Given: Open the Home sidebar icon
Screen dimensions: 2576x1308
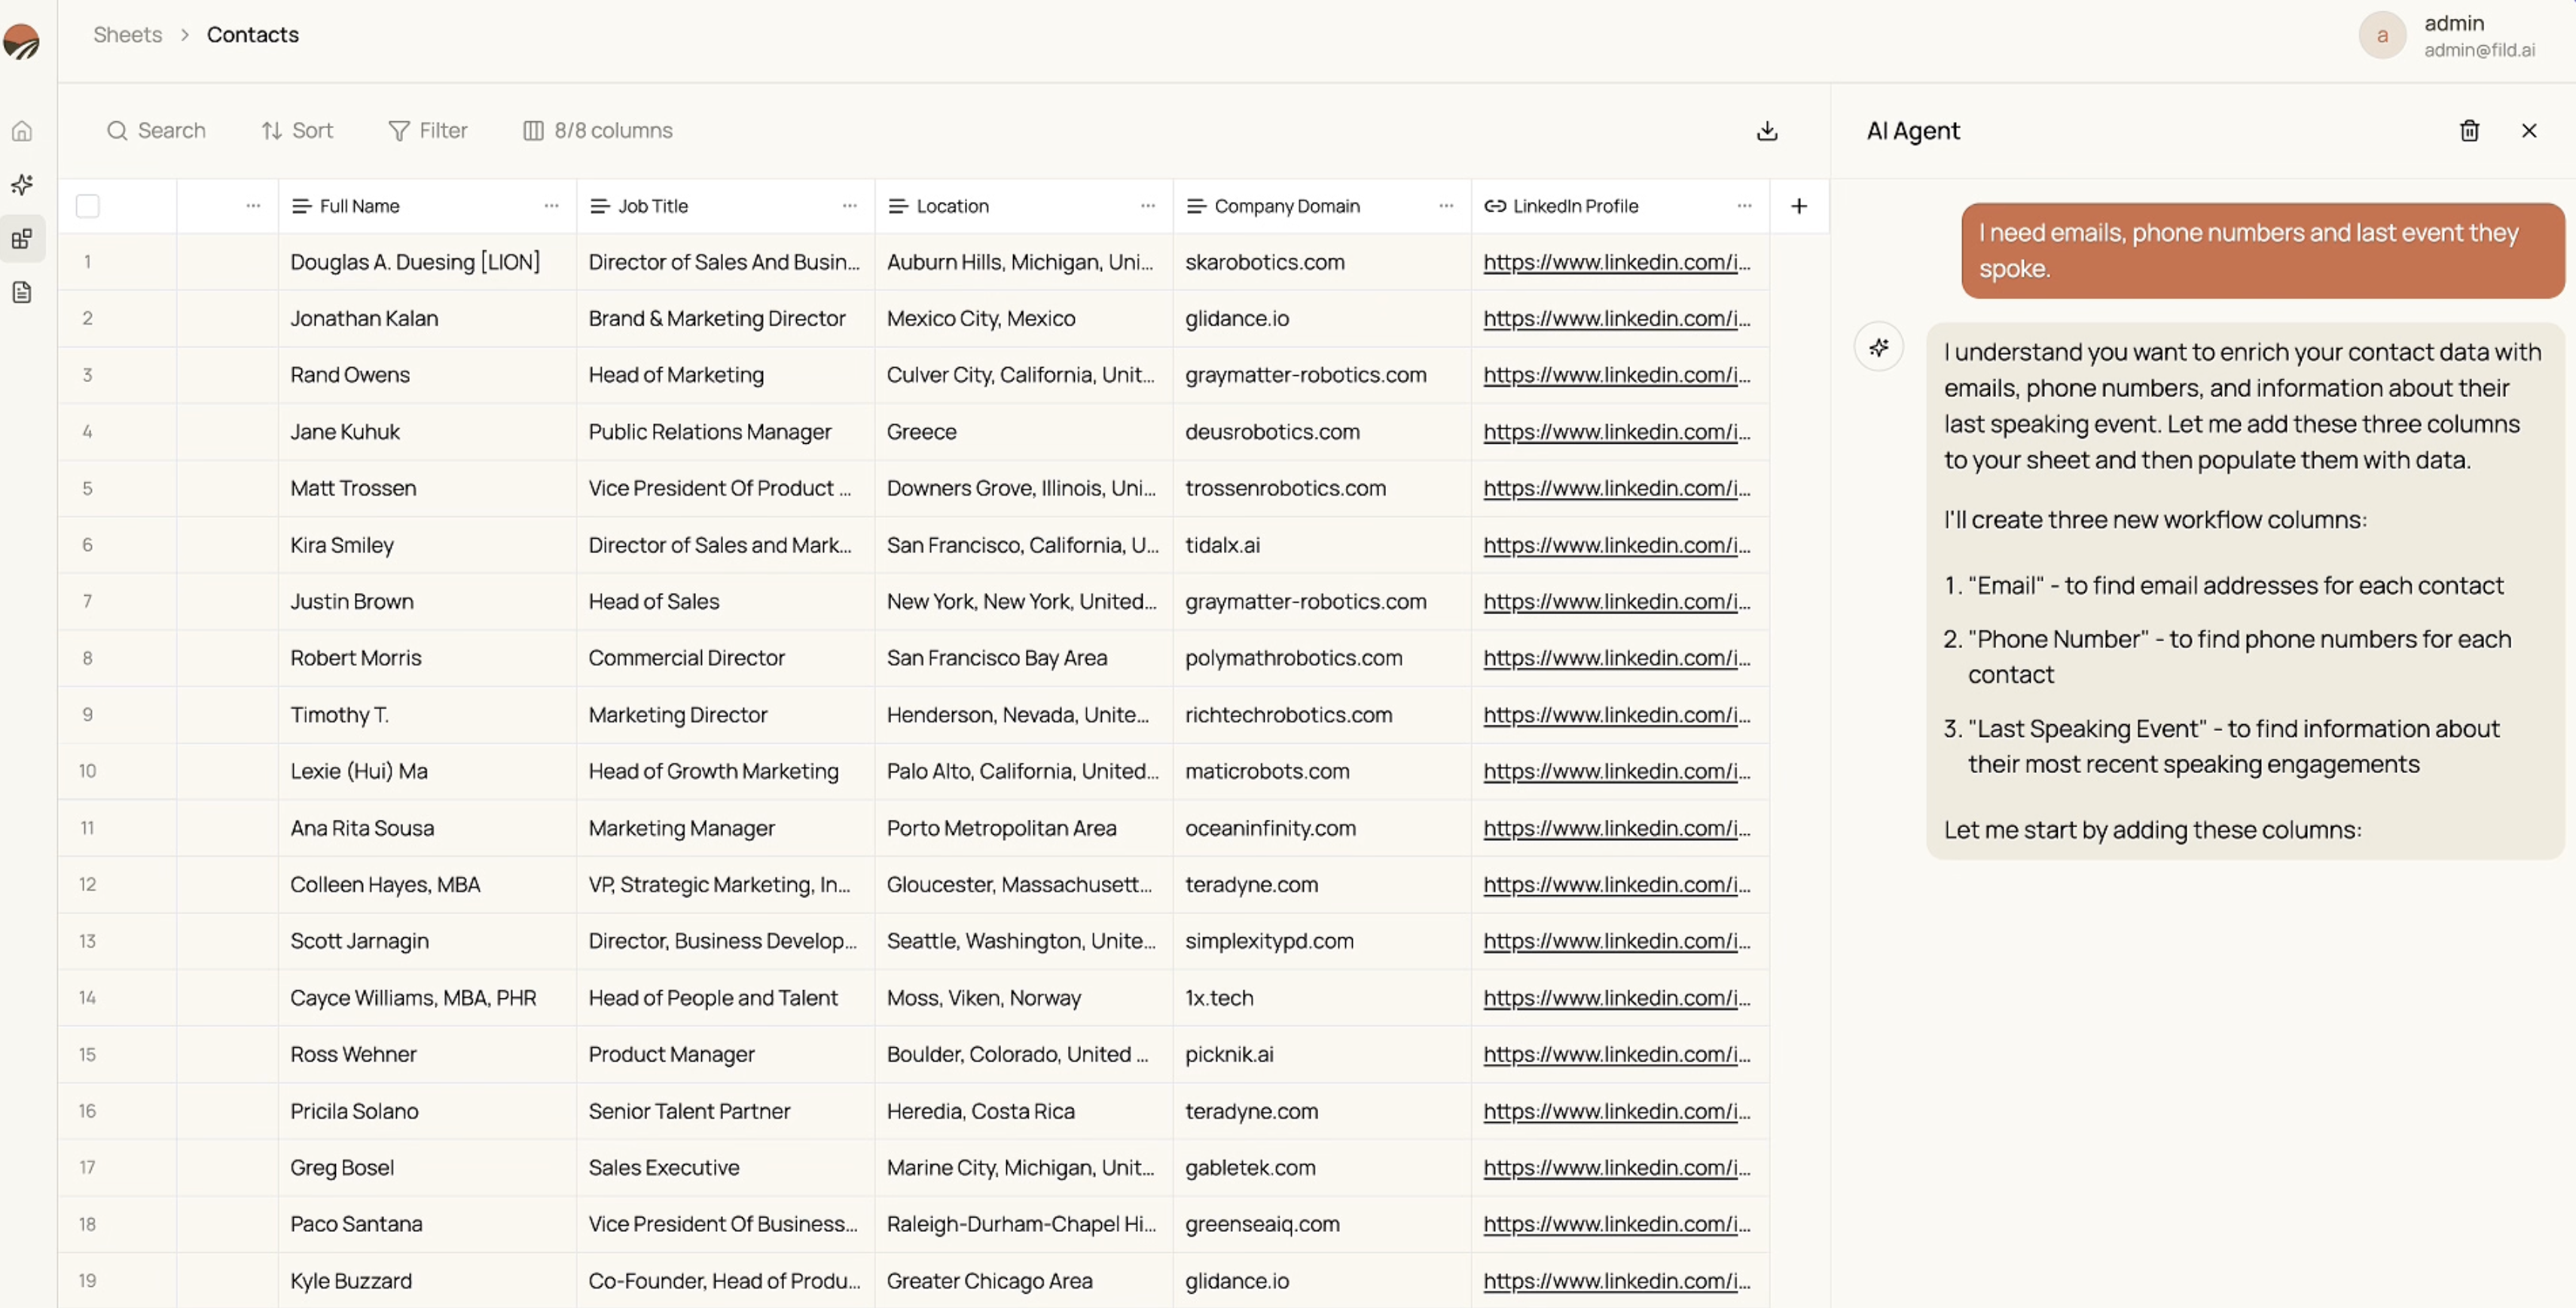Looking at the screenshot, I should point(22,131).
